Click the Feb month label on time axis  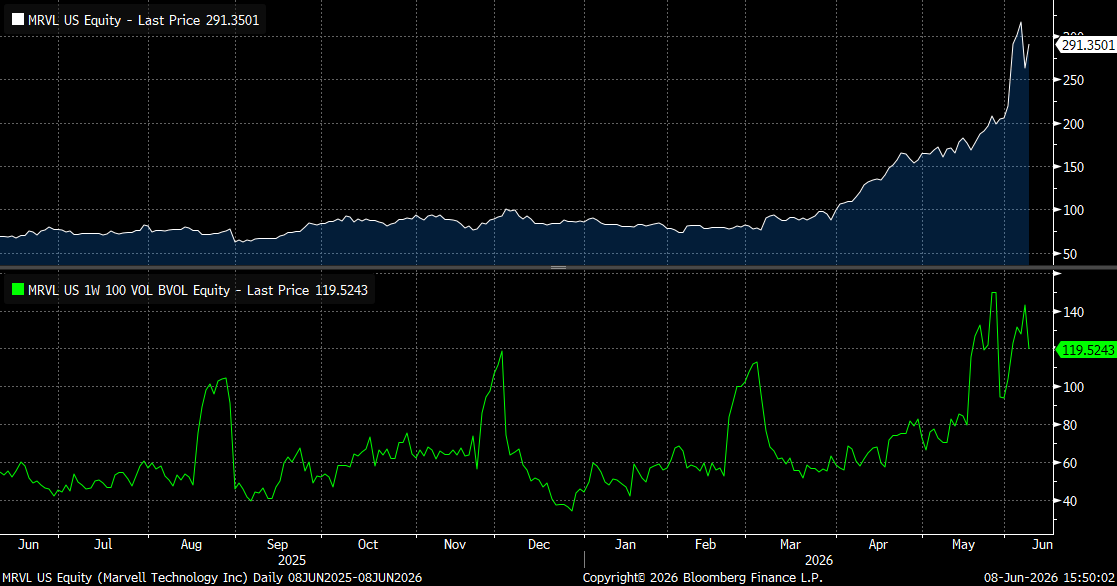coord(705,544)
